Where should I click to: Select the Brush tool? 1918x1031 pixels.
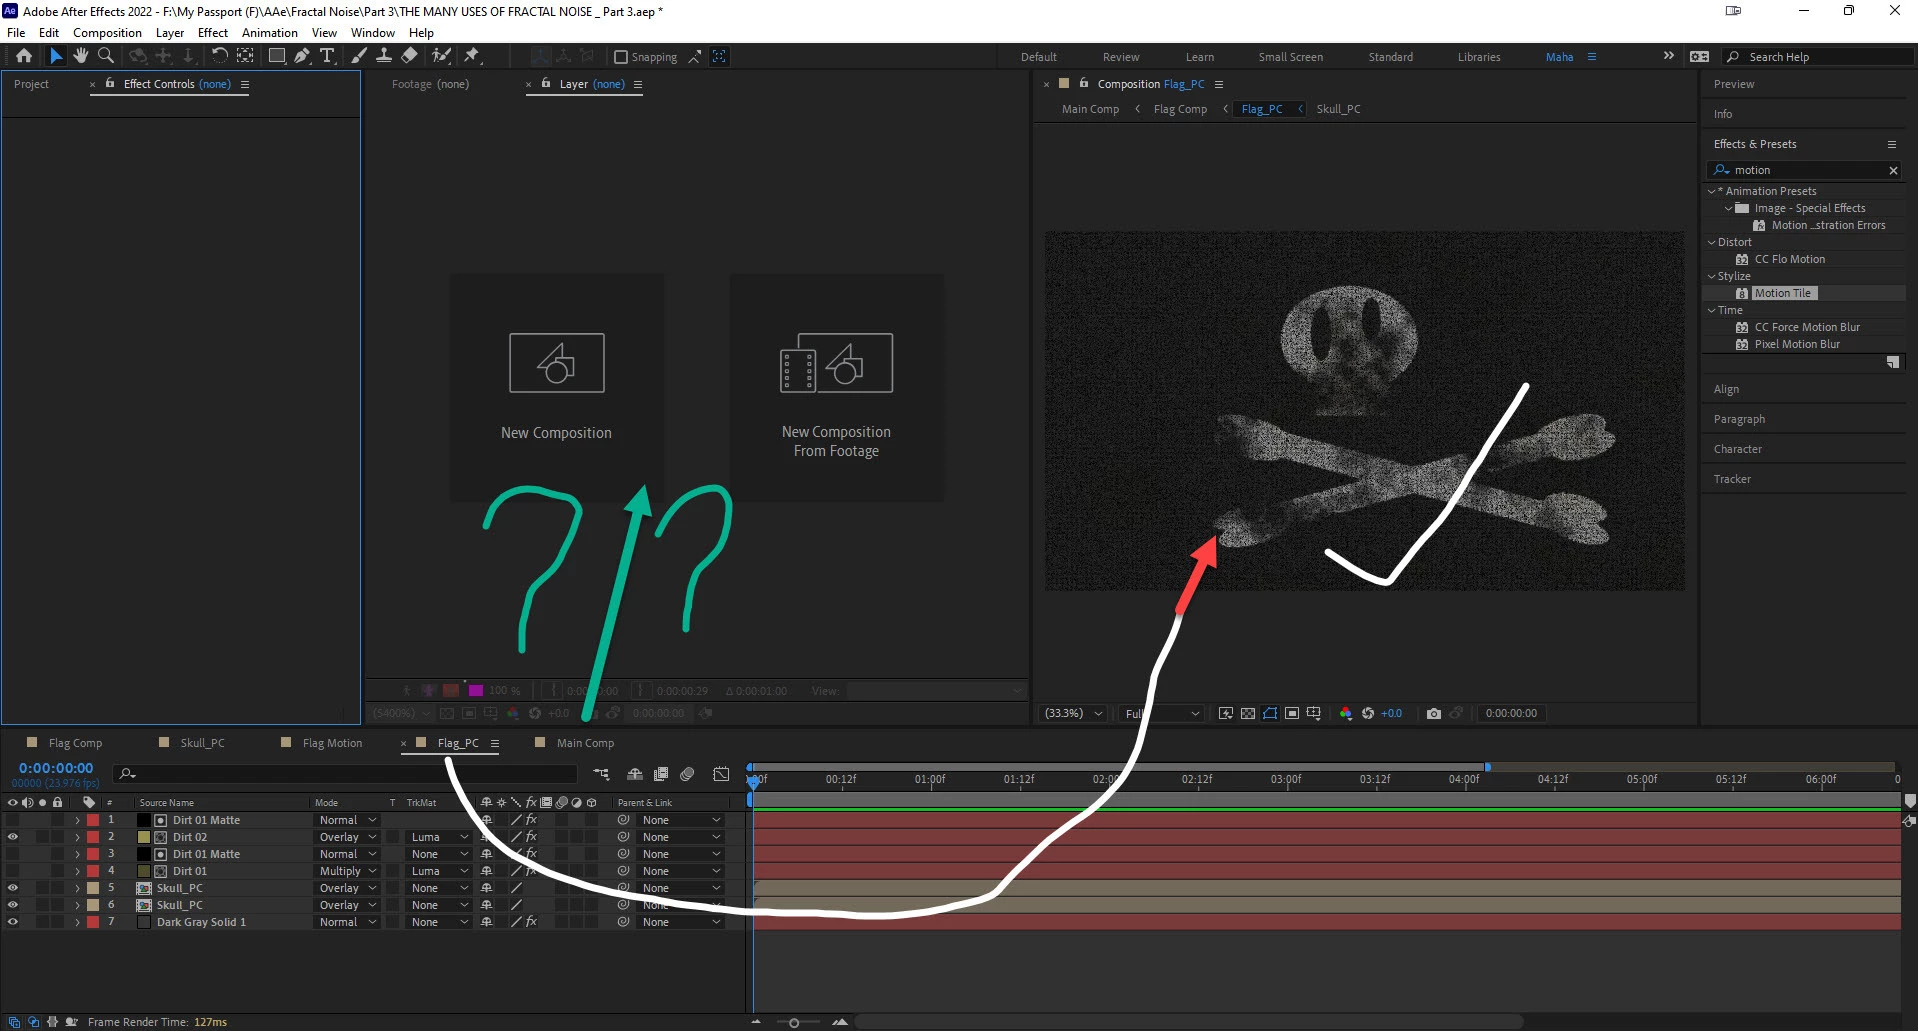359,56
